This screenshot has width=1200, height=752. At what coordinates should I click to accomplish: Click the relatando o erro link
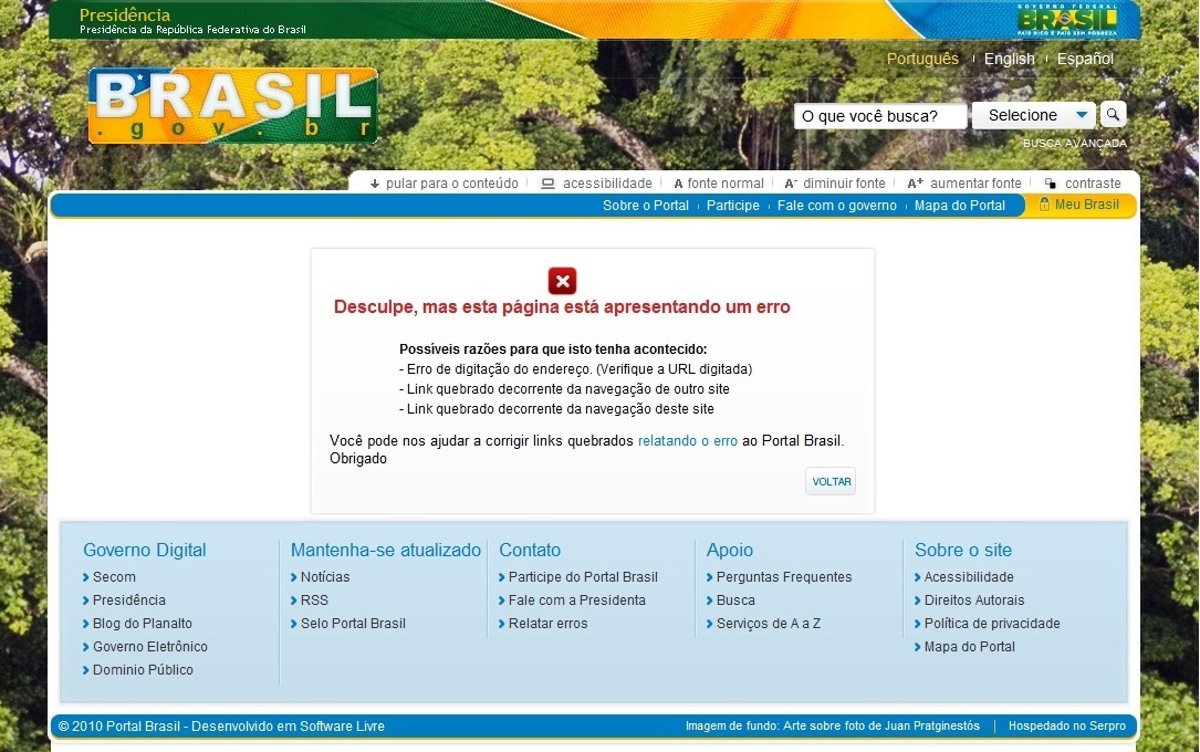pyautogui.click(x=687, y=440)
